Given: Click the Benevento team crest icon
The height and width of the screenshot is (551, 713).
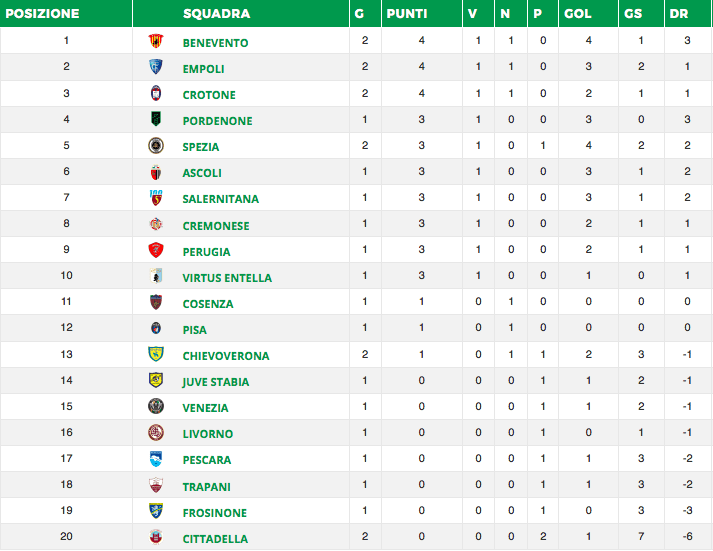Looking at the screenshot, I should coord(155,42).
